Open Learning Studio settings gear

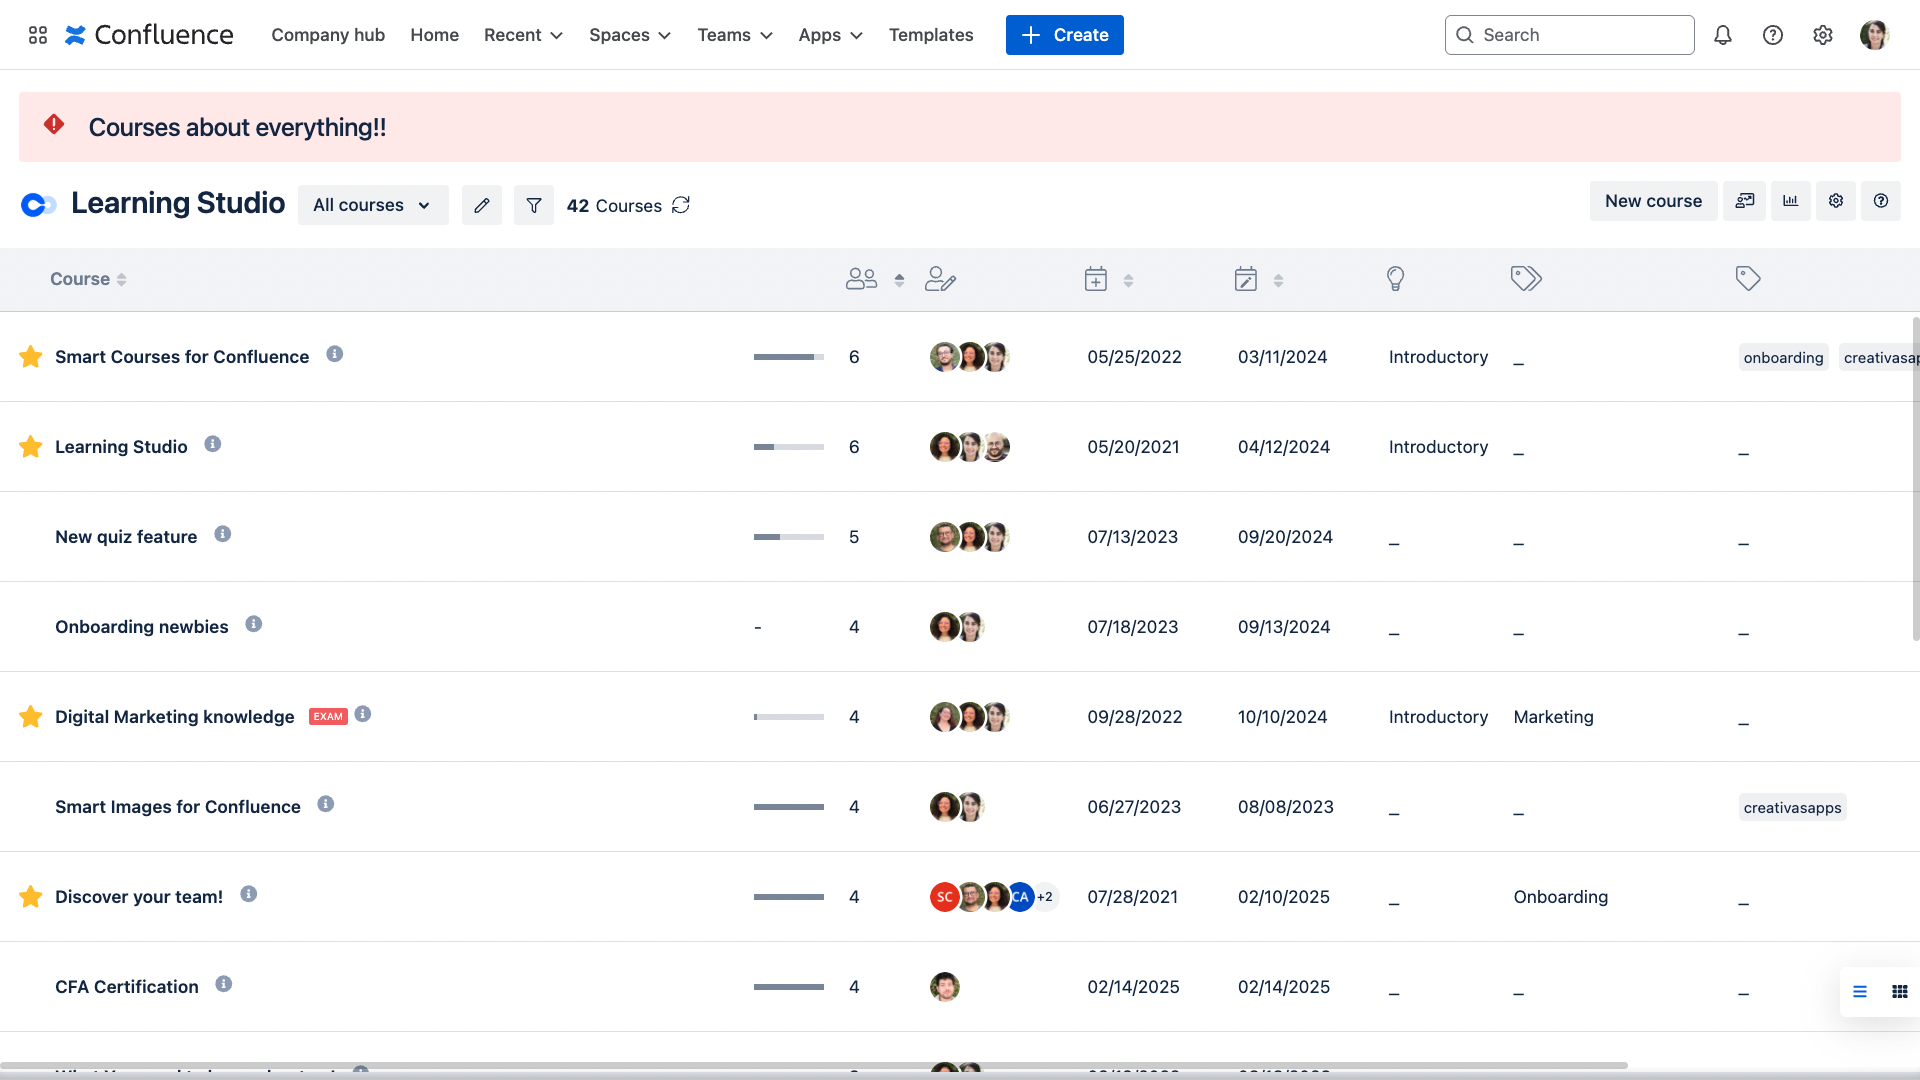[1836, 201]
